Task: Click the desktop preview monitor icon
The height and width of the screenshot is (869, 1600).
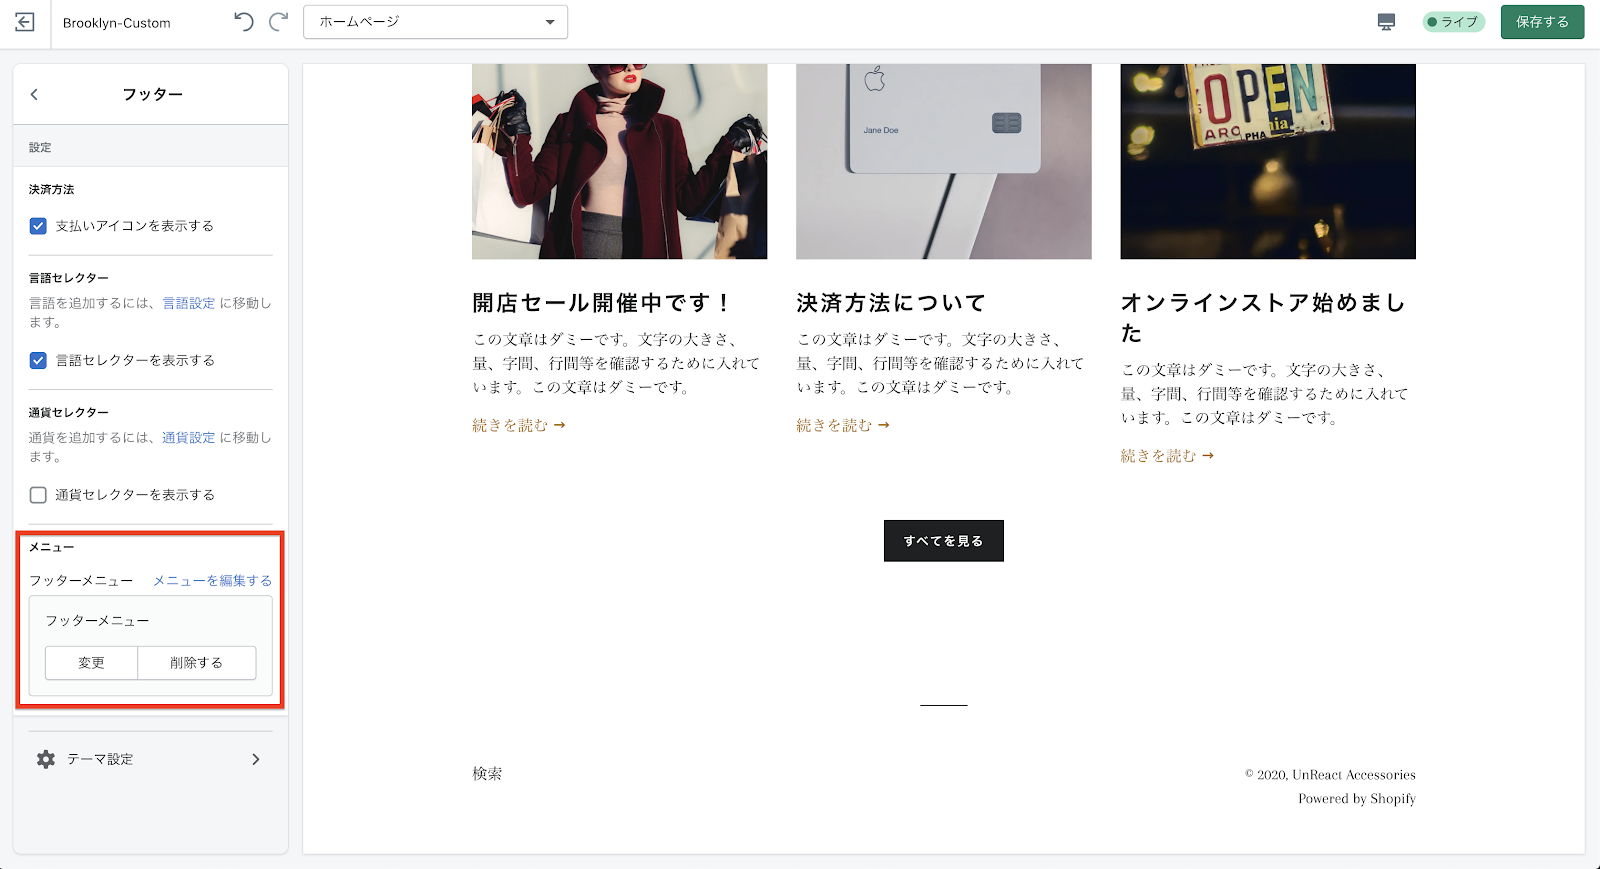Action: [1386, 22]
